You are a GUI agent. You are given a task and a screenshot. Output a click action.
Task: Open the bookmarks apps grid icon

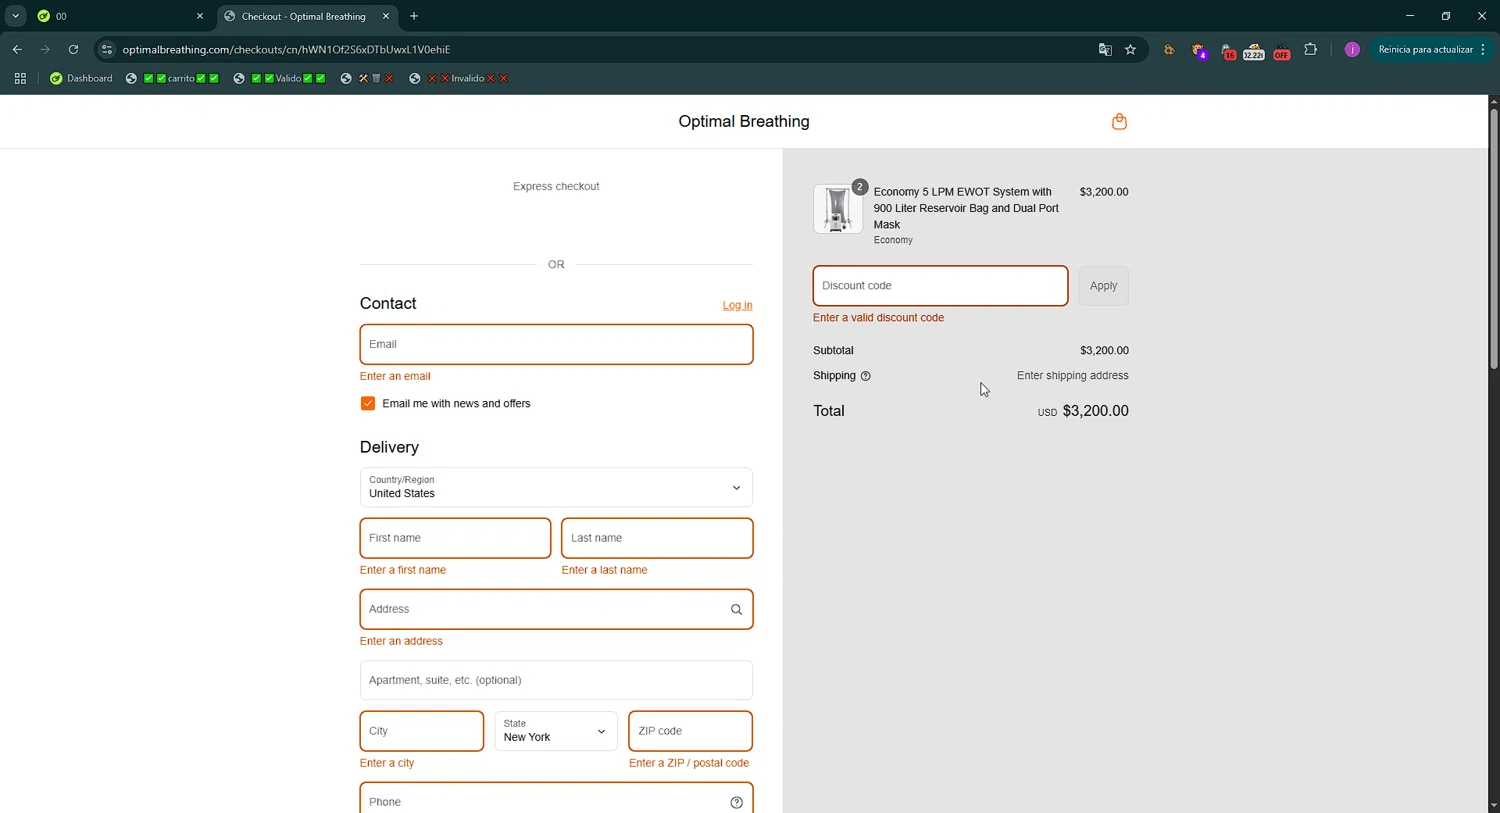pyautogui.click(x=20, y=78)
